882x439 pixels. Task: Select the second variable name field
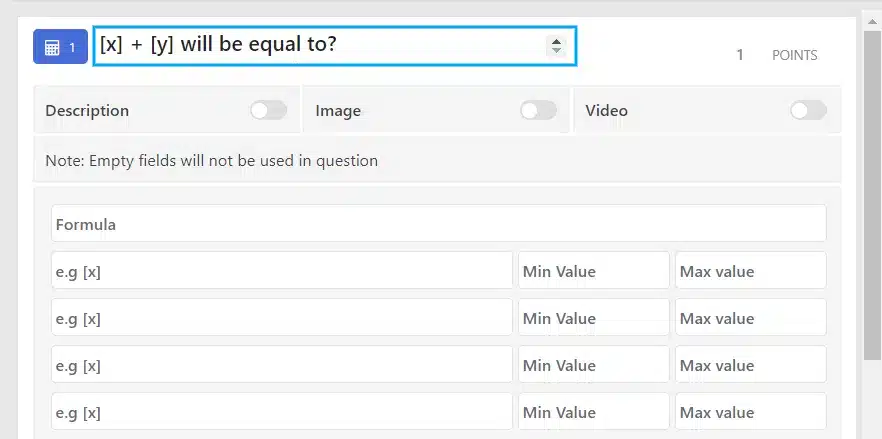(x=282, y=317)
